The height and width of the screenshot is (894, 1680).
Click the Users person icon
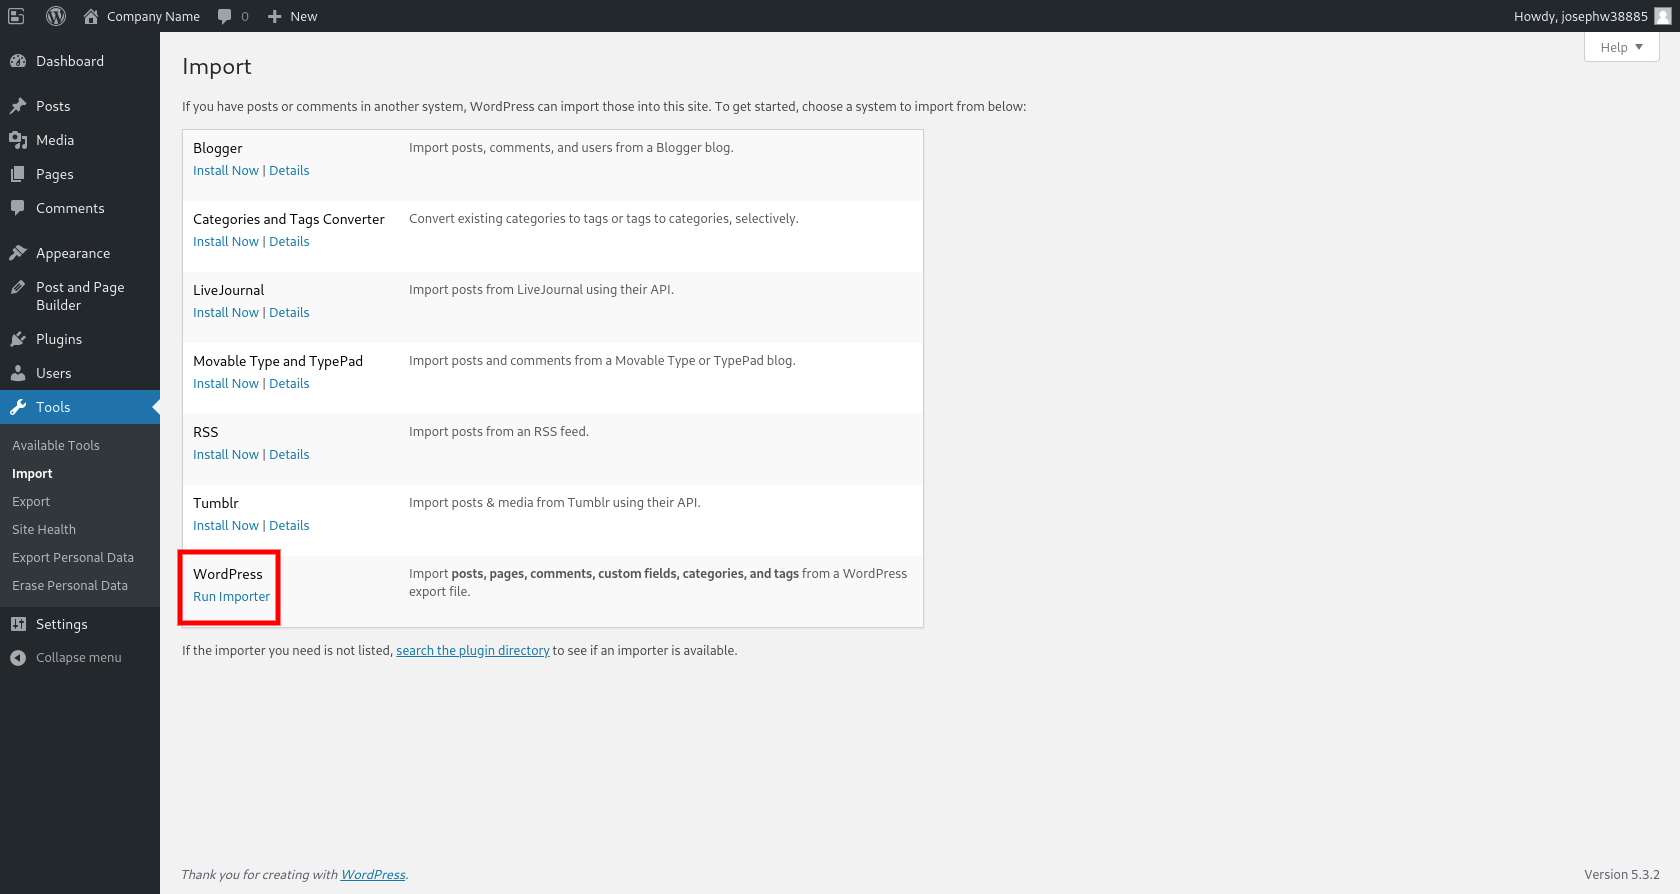point(18,373)
